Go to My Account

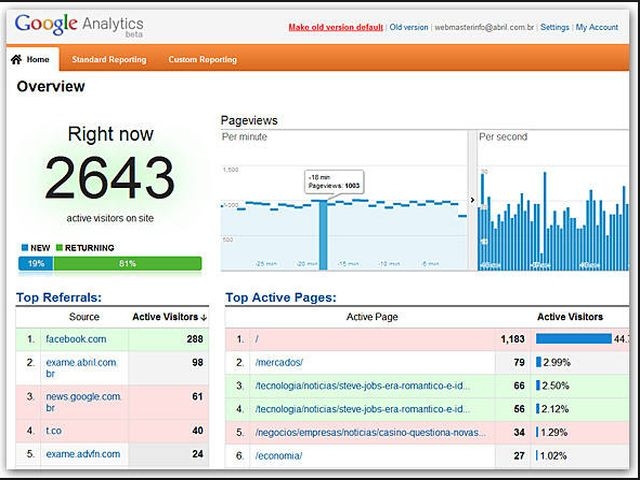pos(597,27)
